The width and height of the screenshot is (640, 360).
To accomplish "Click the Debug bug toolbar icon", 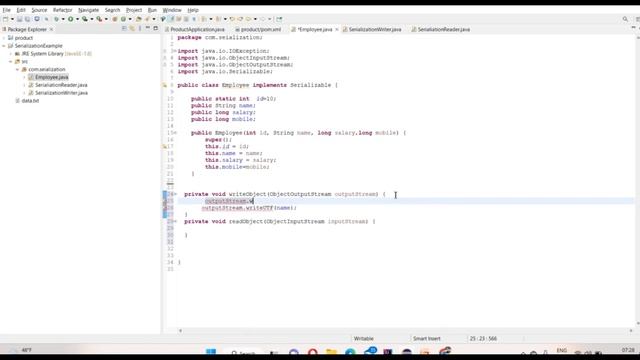I will click(56, 19).
